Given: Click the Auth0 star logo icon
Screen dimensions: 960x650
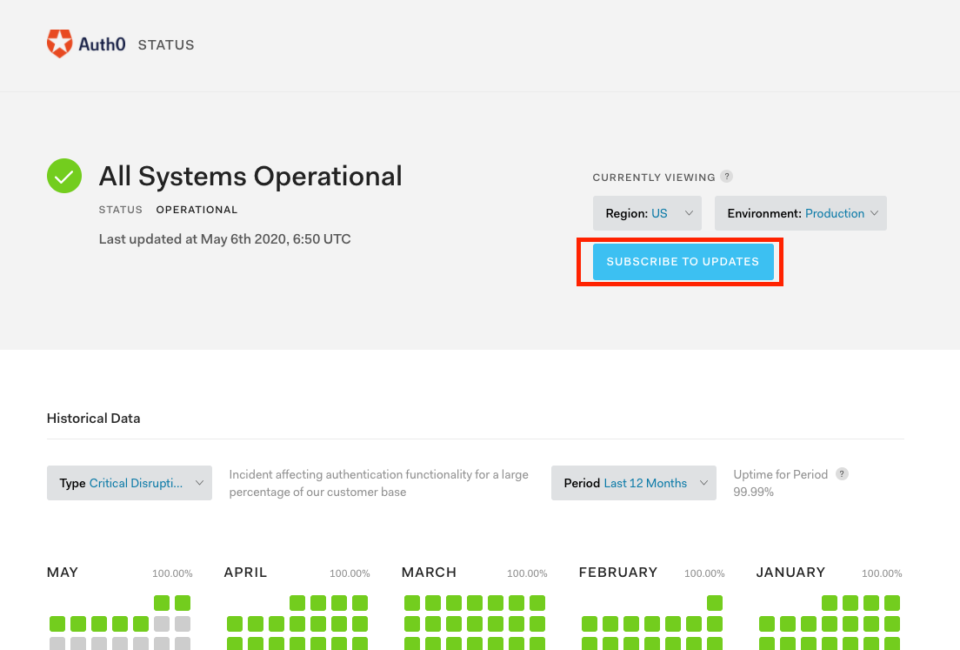Looking at the screenshot, I should (x=62, y=44).
